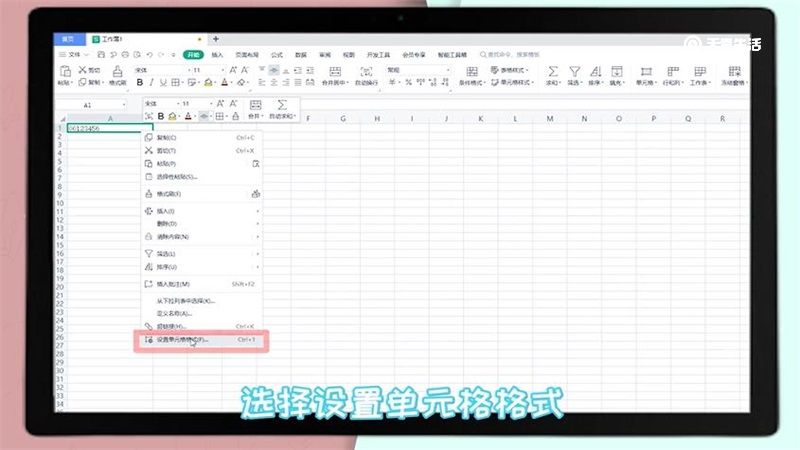Open ribbon font color letter A
This screenshot has width=800, height=450.
tap(224, 82)
